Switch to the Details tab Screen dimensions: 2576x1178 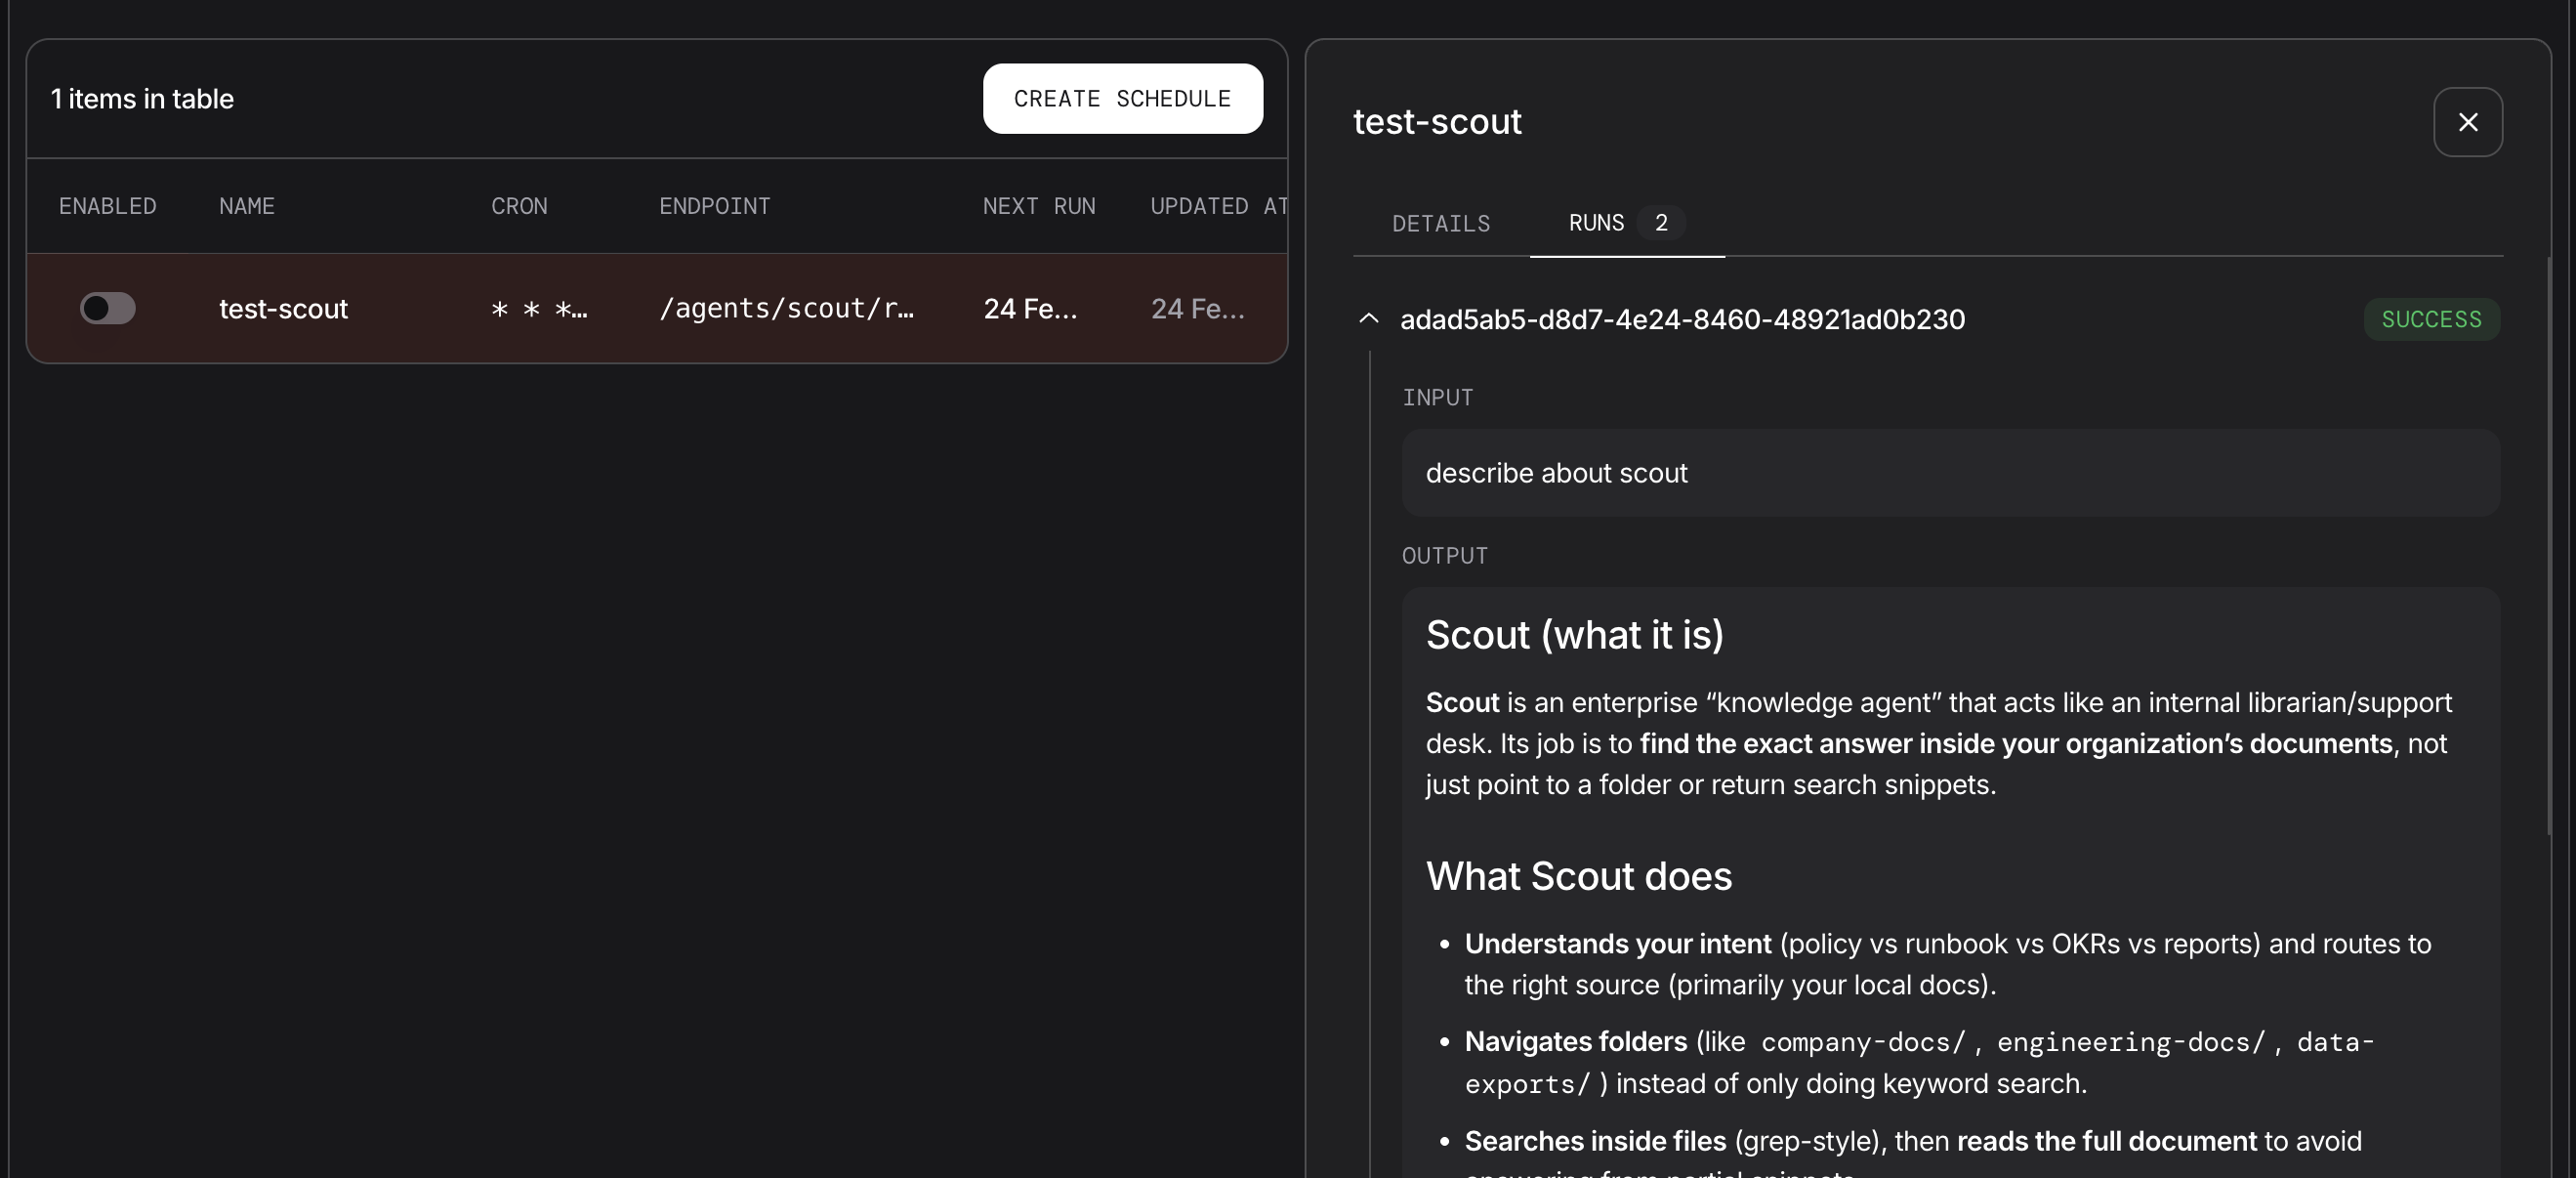tap(1440, 223)
